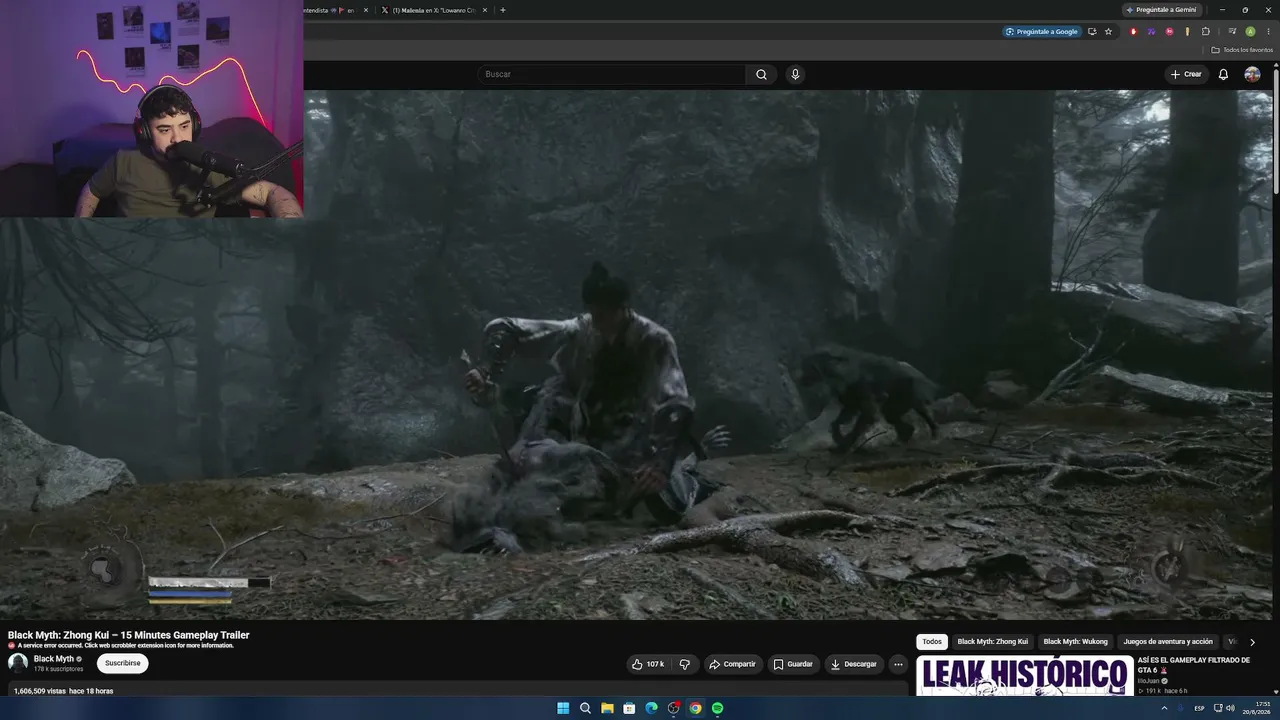Open a new browser tab with plus

pos(502,10)
